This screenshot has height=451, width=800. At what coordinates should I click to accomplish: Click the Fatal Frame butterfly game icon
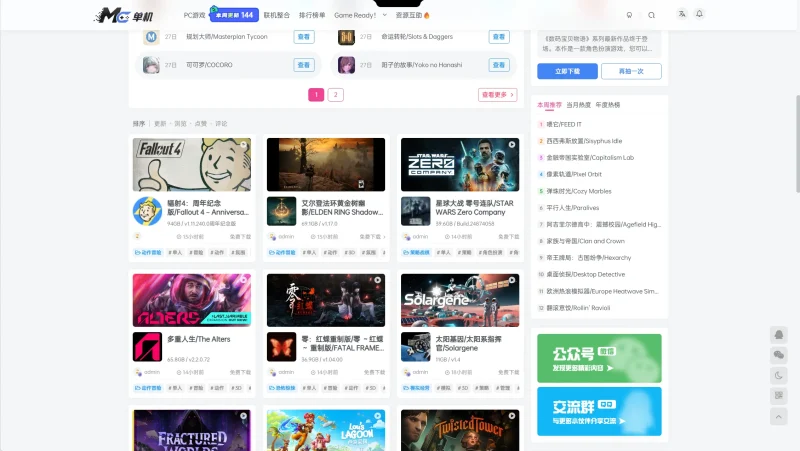[x=281, y=347]
